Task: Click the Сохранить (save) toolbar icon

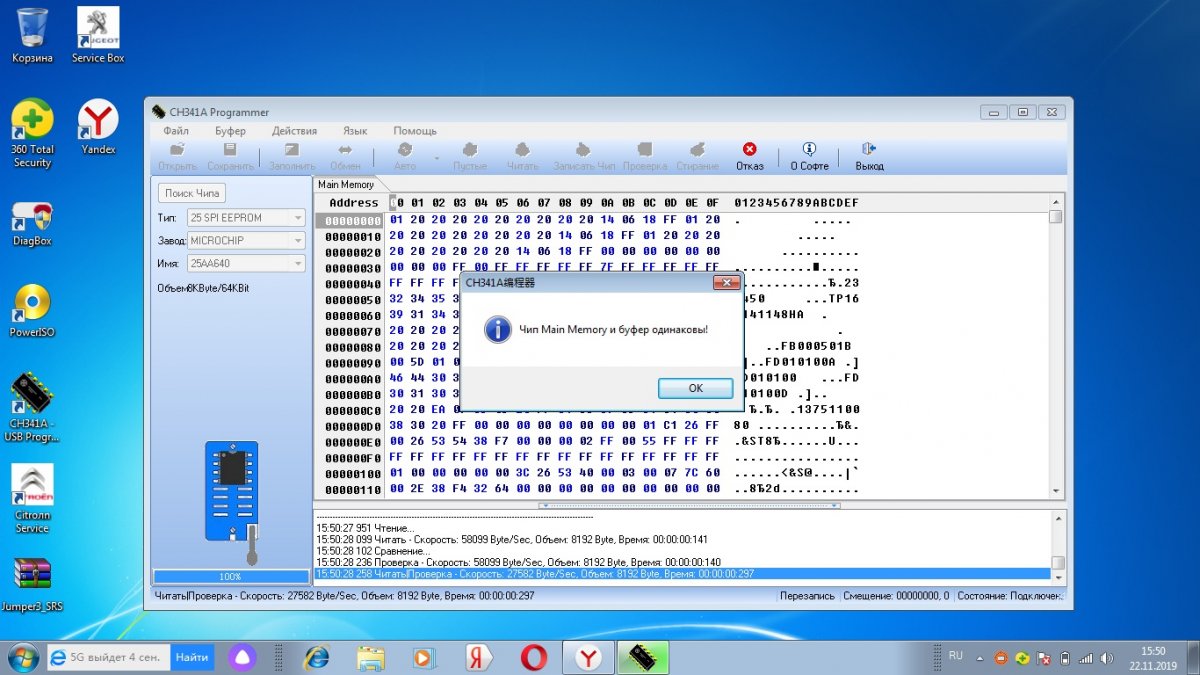Action: click(230, 151)
